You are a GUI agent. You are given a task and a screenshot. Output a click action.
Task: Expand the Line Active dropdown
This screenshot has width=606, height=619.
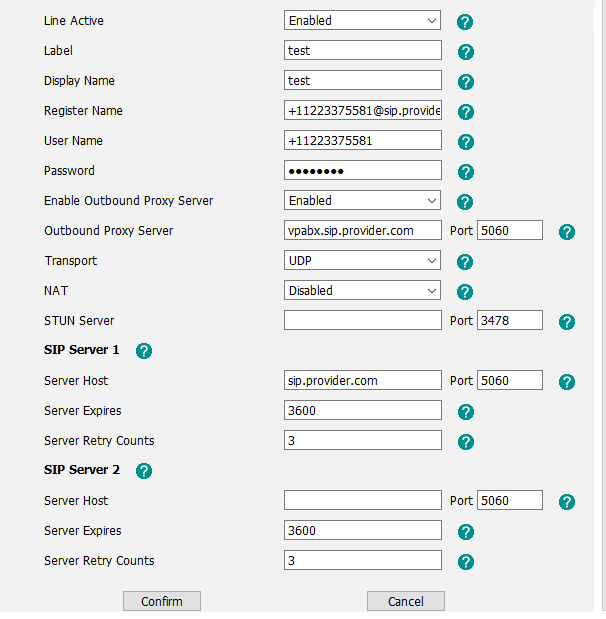[362, 20]
